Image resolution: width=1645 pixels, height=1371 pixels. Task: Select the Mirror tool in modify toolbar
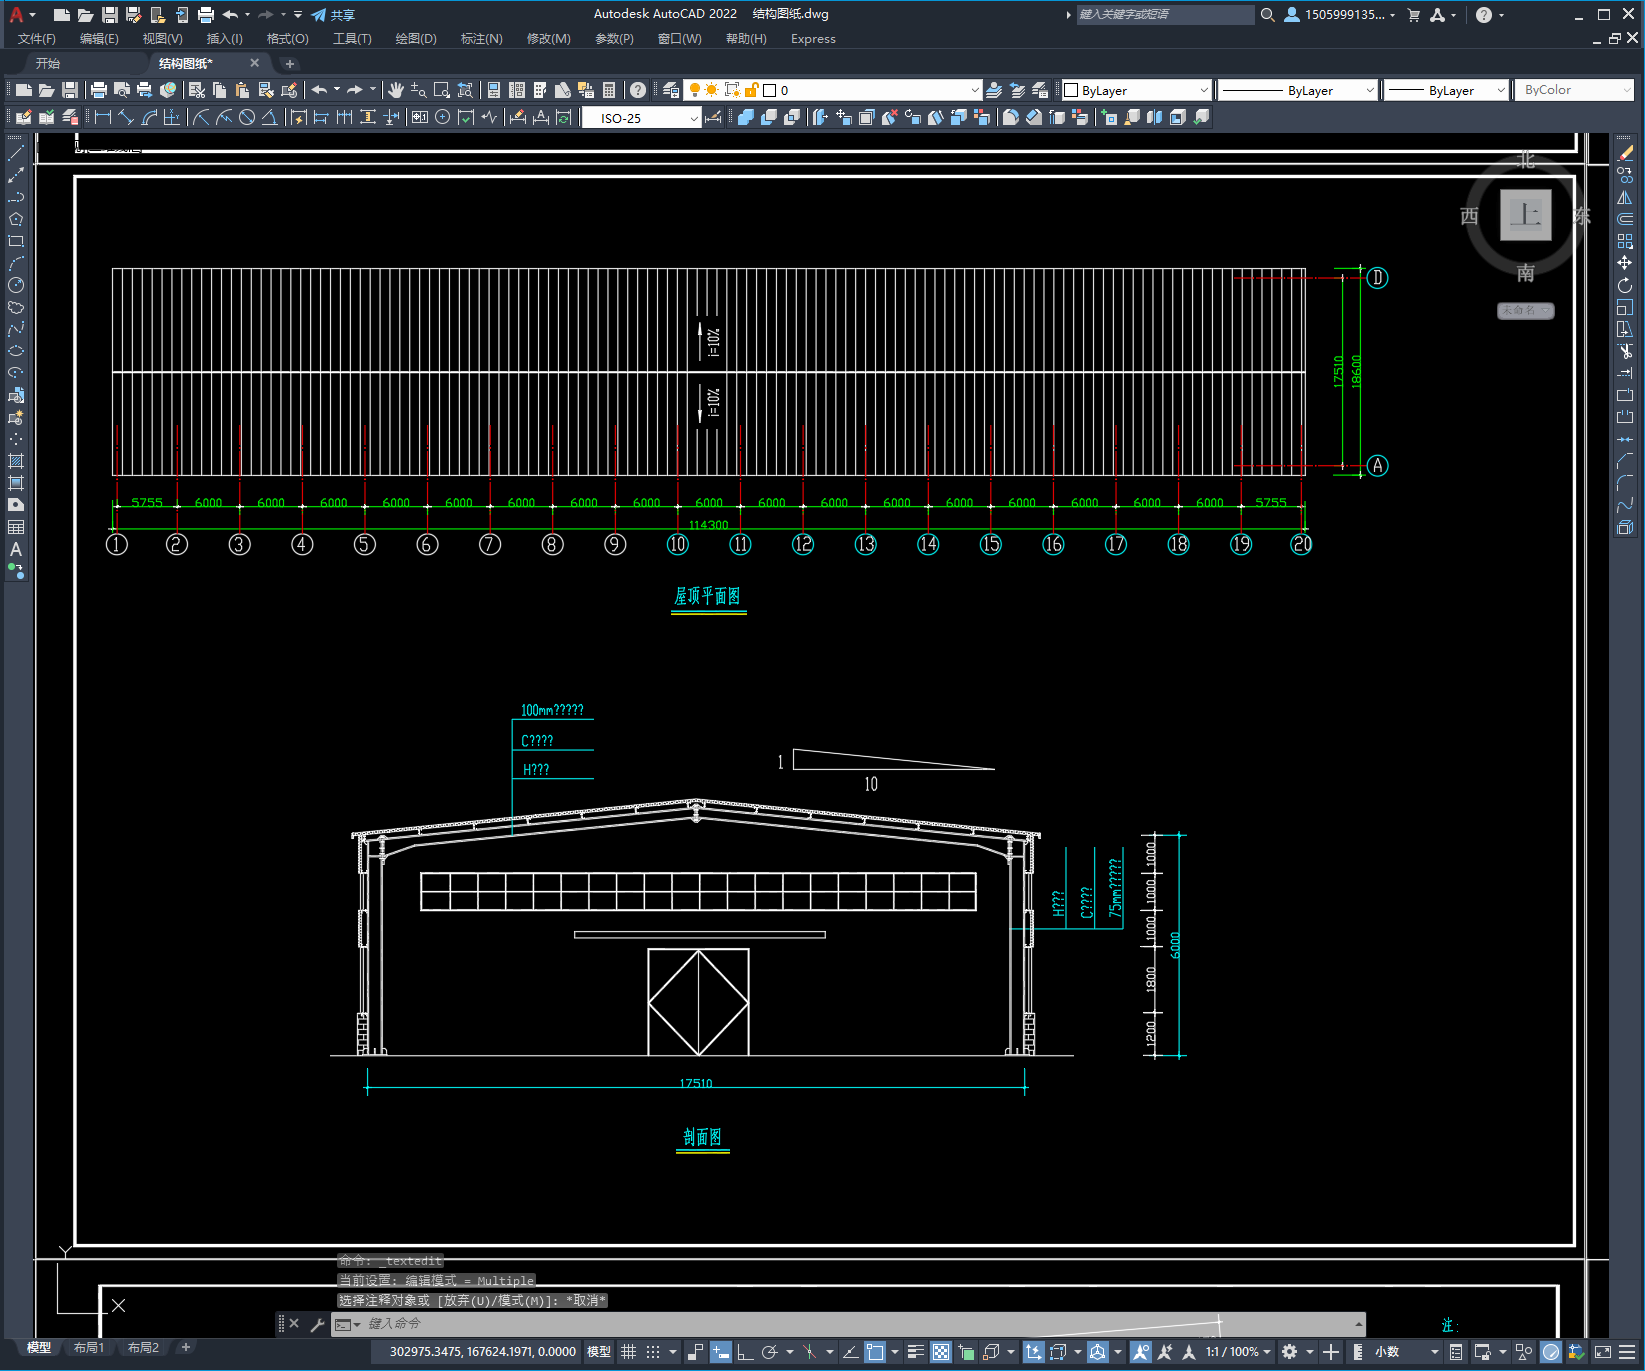click(x=1625, y=197)
